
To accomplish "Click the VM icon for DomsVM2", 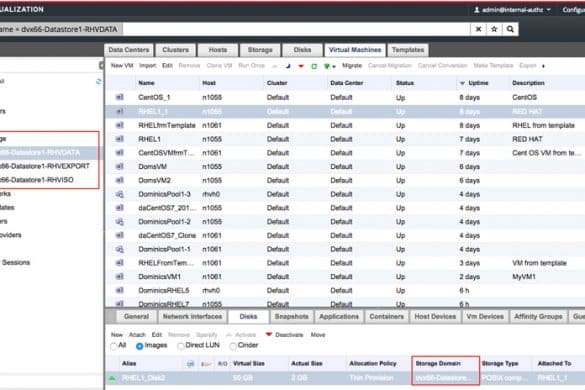I will [x=119, y=180].
